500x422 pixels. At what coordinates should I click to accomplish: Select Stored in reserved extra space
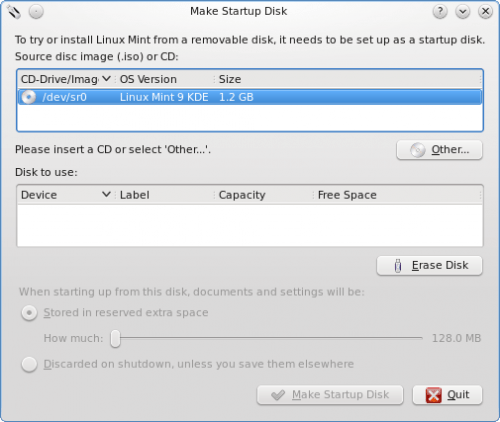115,313
